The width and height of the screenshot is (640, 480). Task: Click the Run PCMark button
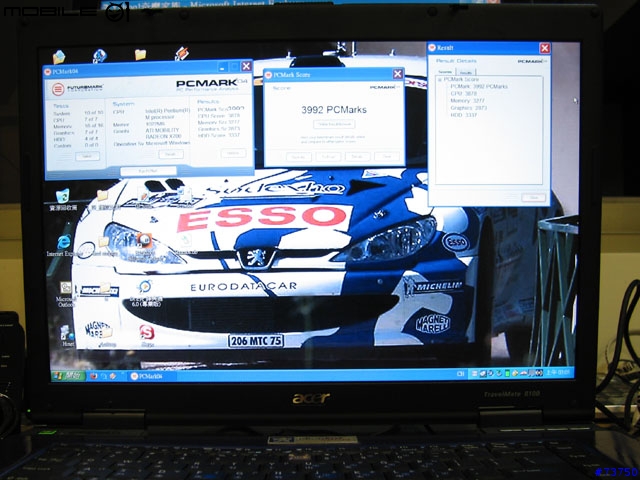pyautogui.click(x=149, y=171)
